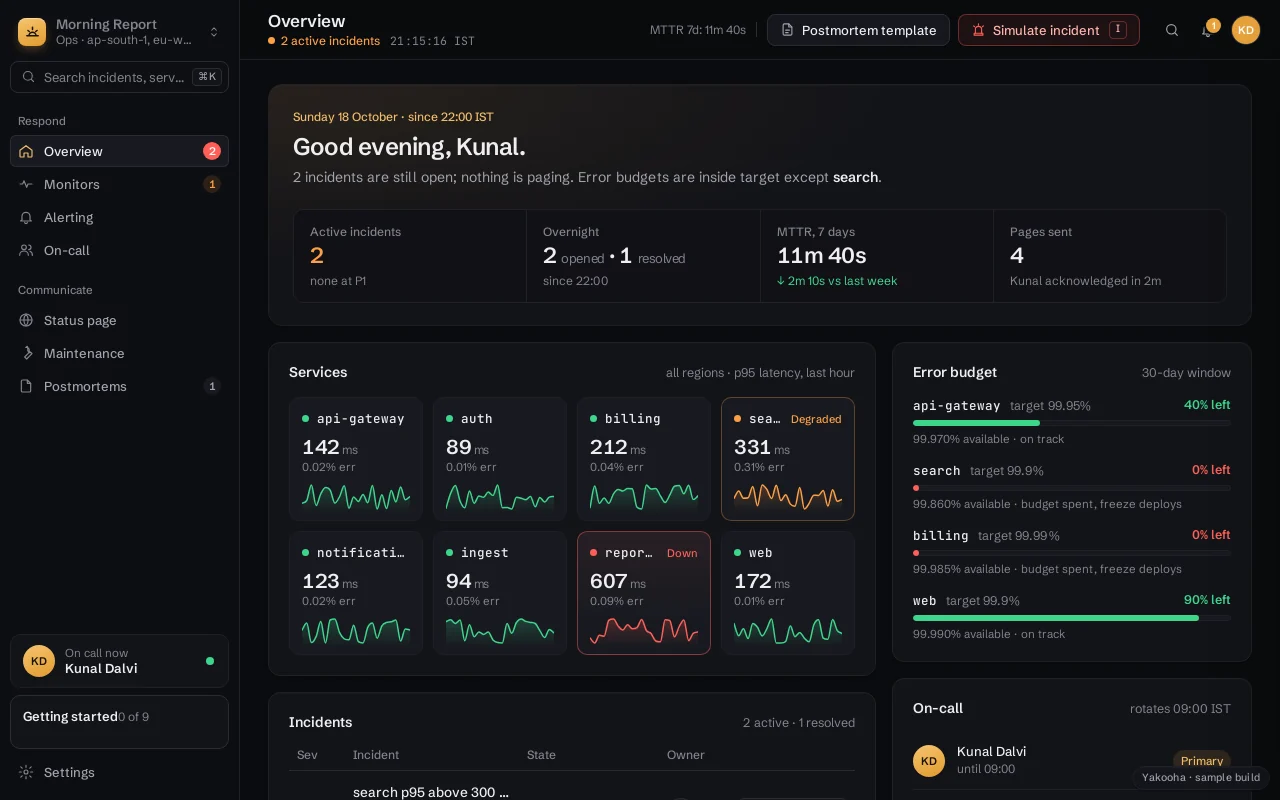
Task: Click the 2 active incidents link
Action: tap(324, 41)
